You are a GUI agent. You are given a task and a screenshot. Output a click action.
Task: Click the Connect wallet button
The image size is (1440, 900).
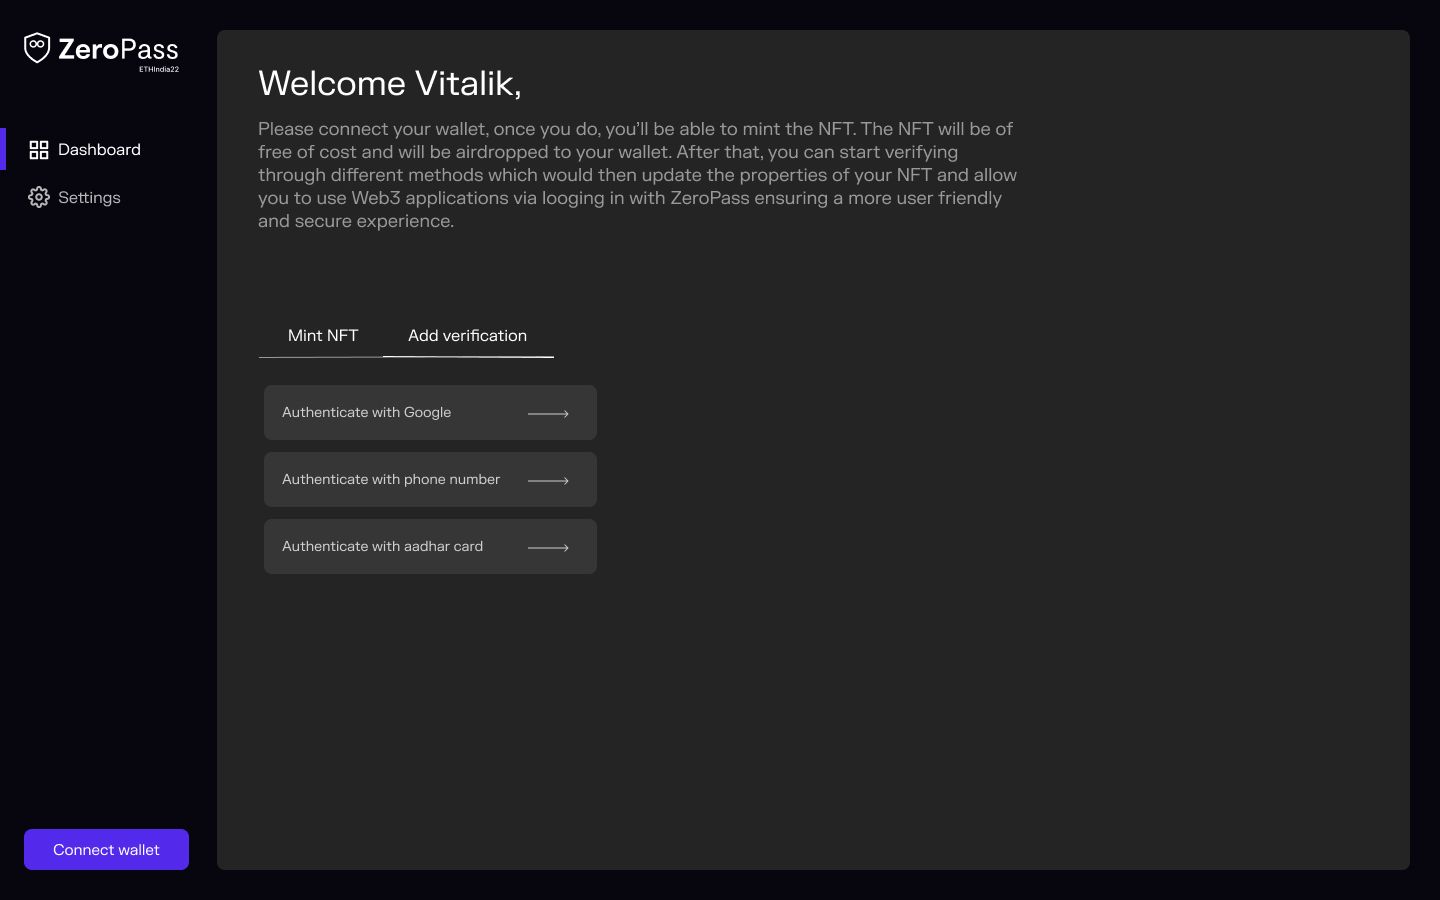(x=106, y=849)
